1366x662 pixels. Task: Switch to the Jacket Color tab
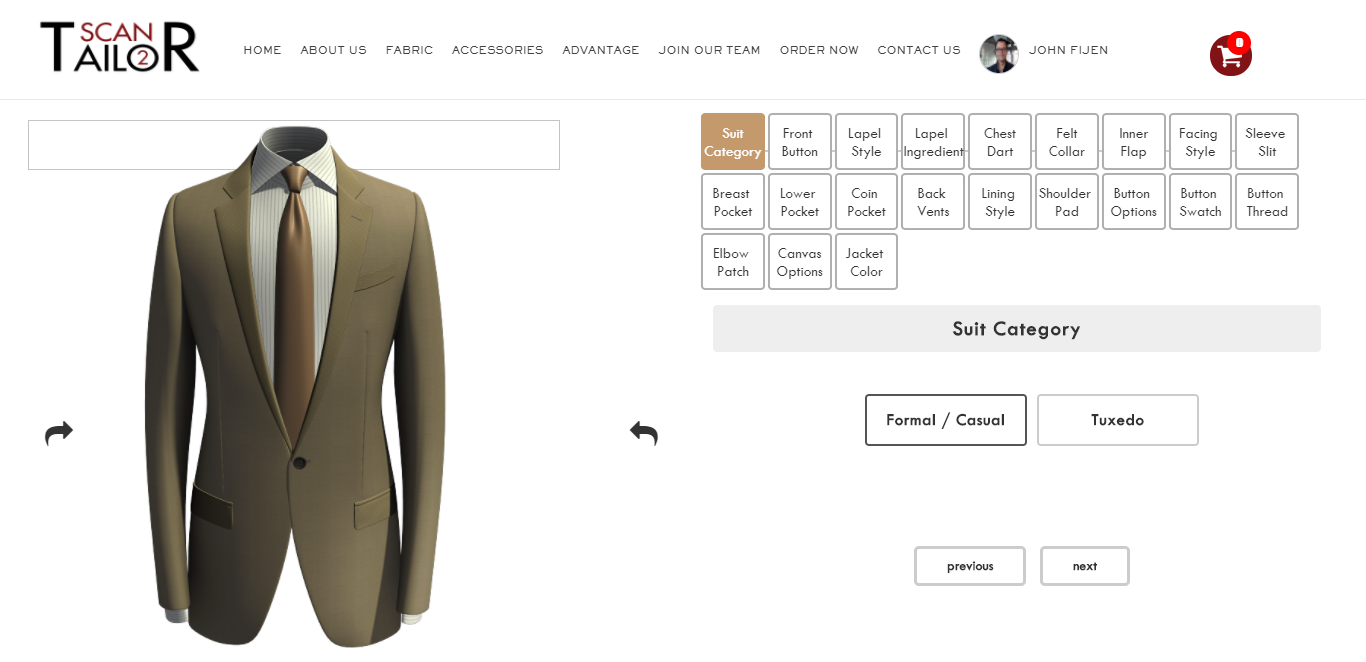tap(866, 262)
